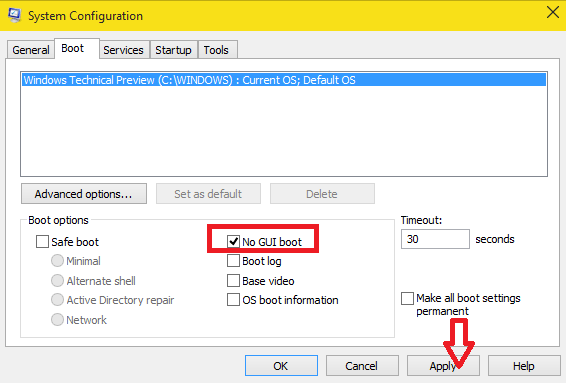Select the Minimal radio button
The height and width of the screenshot is (383, 566).
57,261
